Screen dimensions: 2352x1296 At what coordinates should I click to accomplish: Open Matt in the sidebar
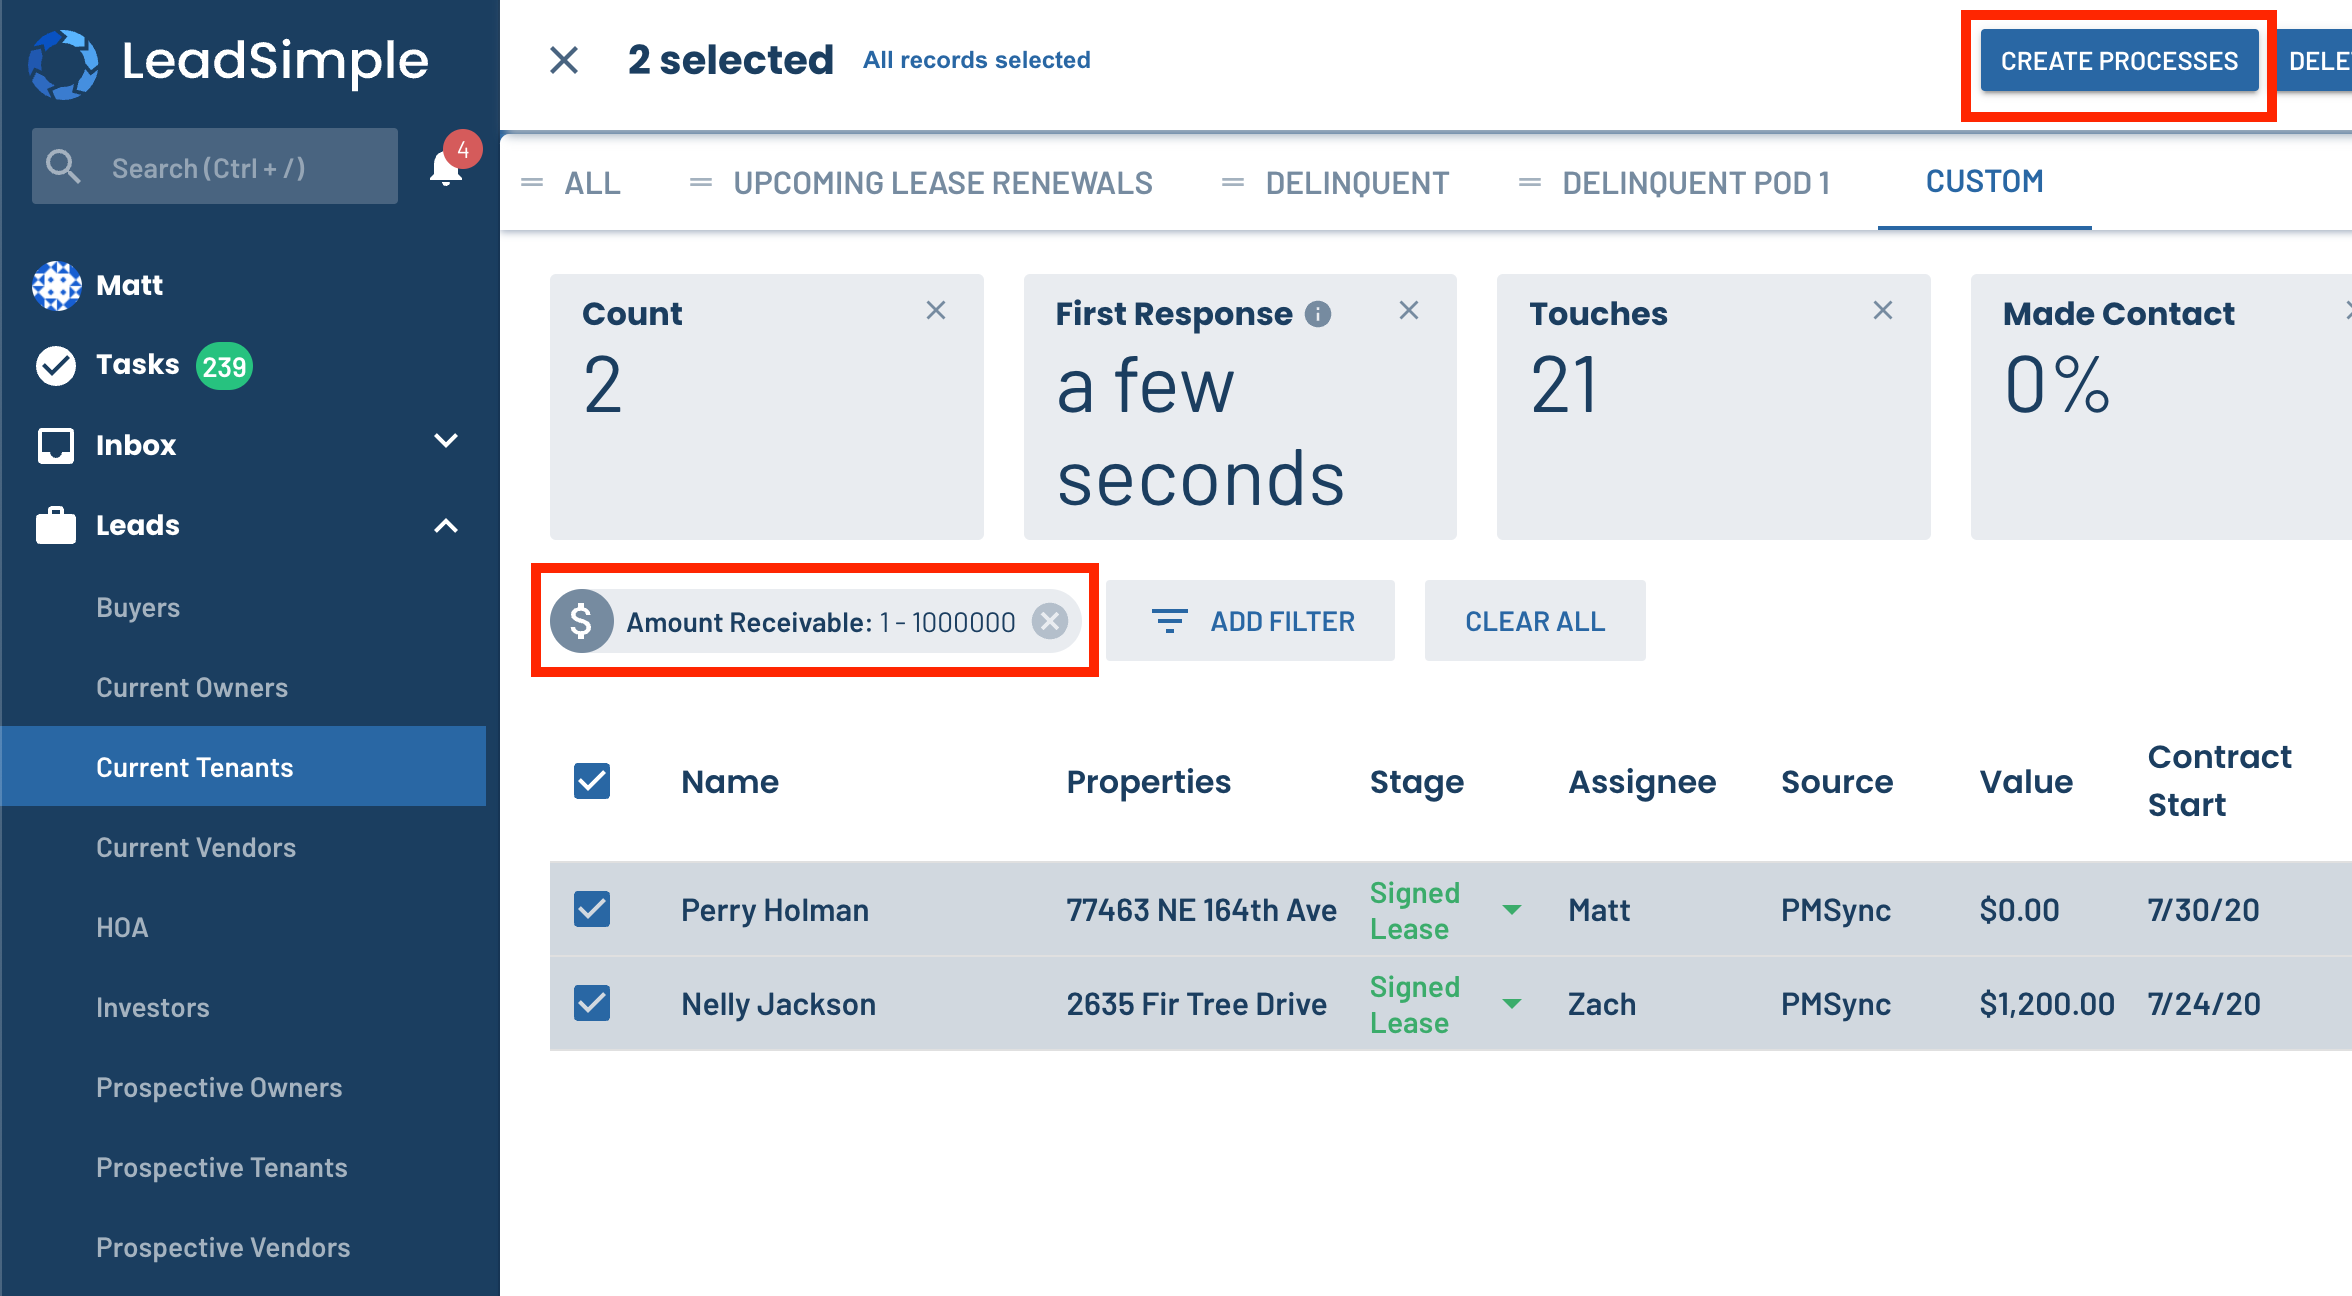pos(130,285)
